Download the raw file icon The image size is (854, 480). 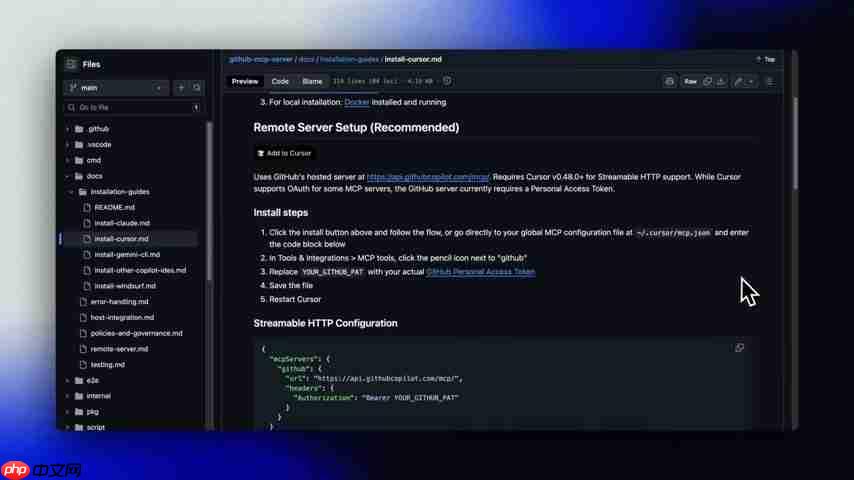721,82
